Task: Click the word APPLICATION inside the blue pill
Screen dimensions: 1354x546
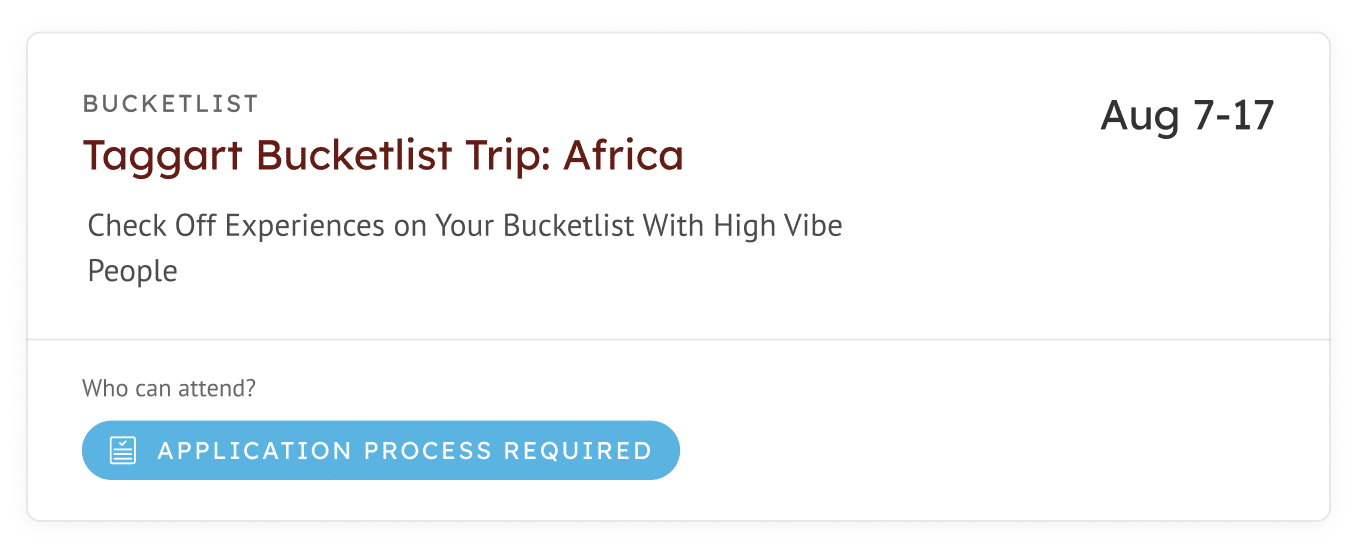Action: point(255,450)
